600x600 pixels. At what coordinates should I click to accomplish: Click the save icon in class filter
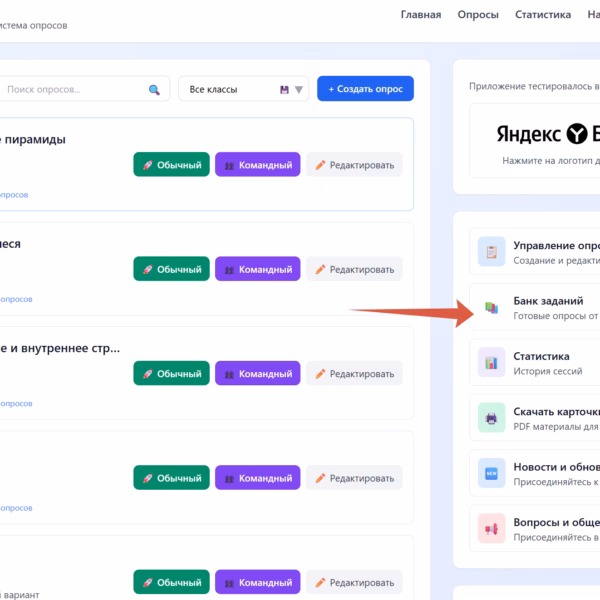284,90
